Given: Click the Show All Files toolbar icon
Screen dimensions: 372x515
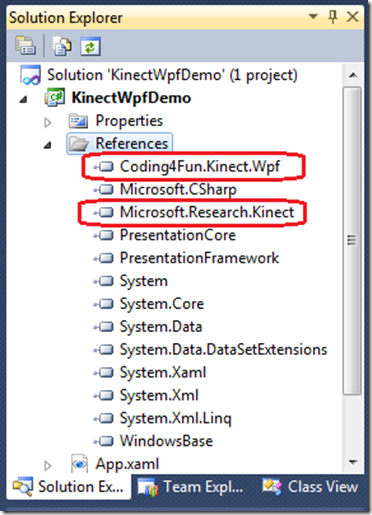Looking at the screenshot, I should click(61, 46).
